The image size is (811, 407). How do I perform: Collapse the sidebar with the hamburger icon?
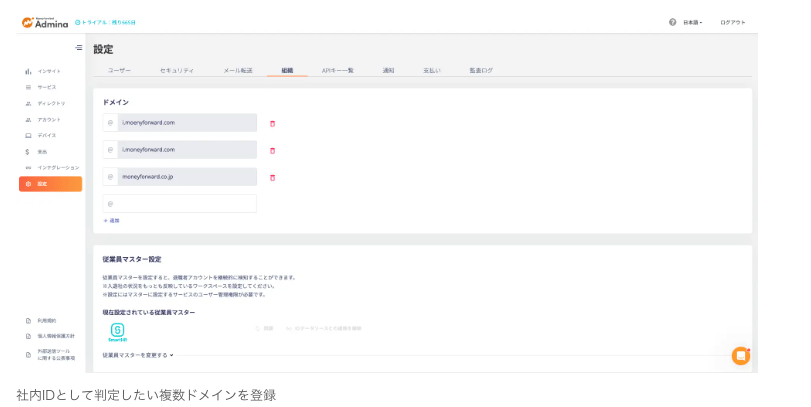79,48
